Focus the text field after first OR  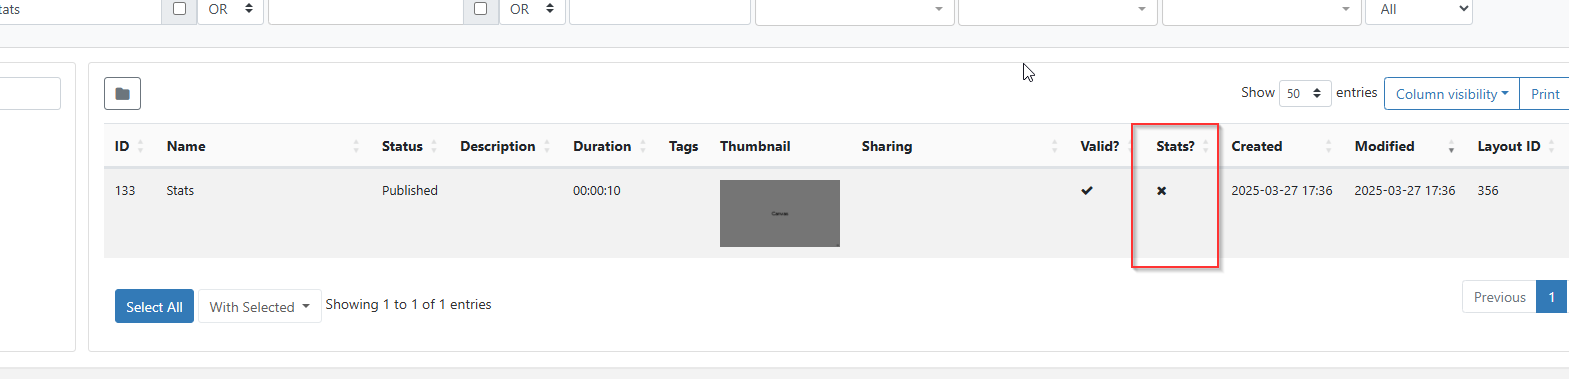(x=366, y=10)
